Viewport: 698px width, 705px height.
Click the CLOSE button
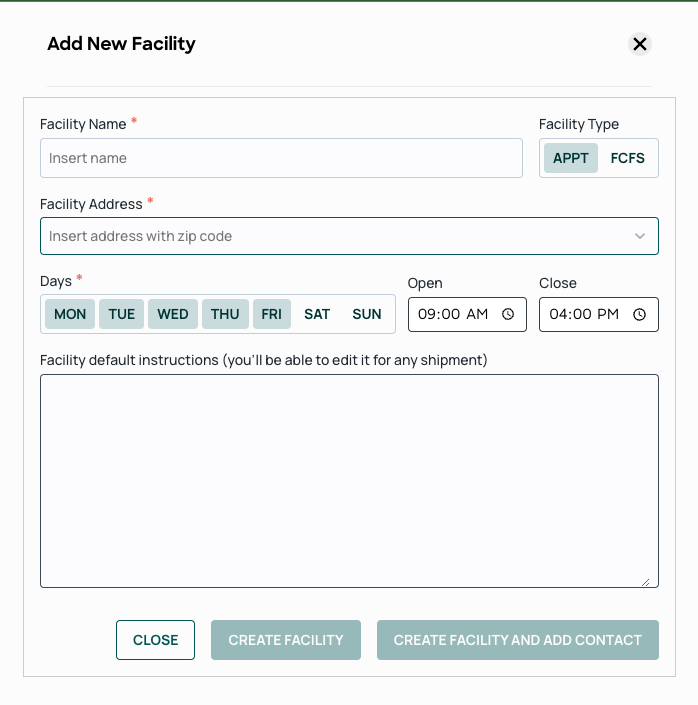click(155, 640)
